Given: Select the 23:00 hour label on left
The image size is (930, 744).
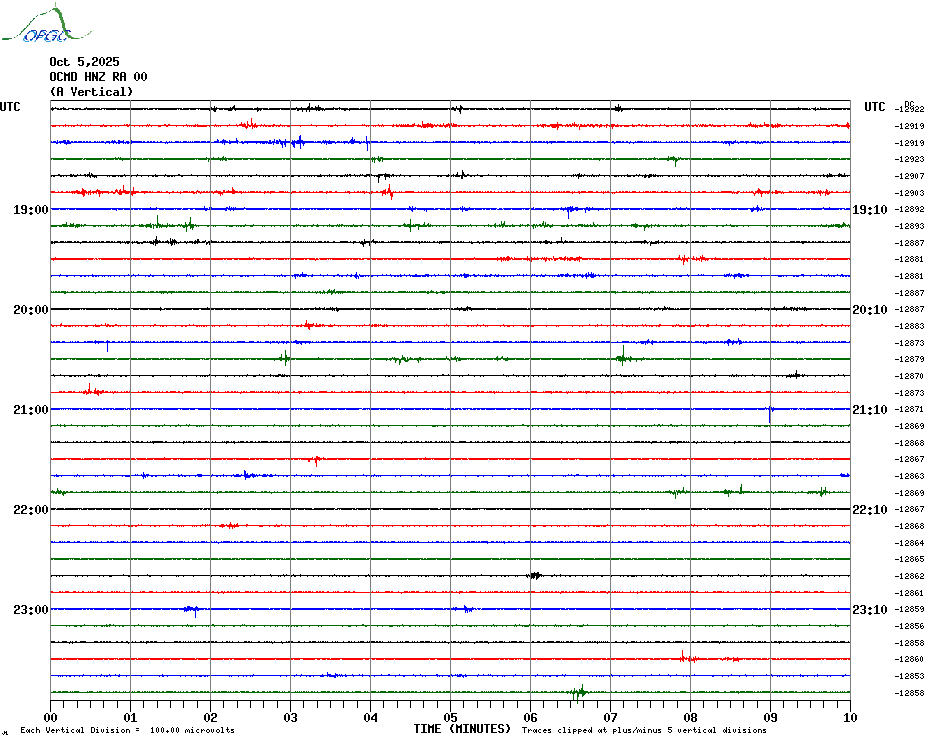Looking at the screenshot, I should [31, 610].
